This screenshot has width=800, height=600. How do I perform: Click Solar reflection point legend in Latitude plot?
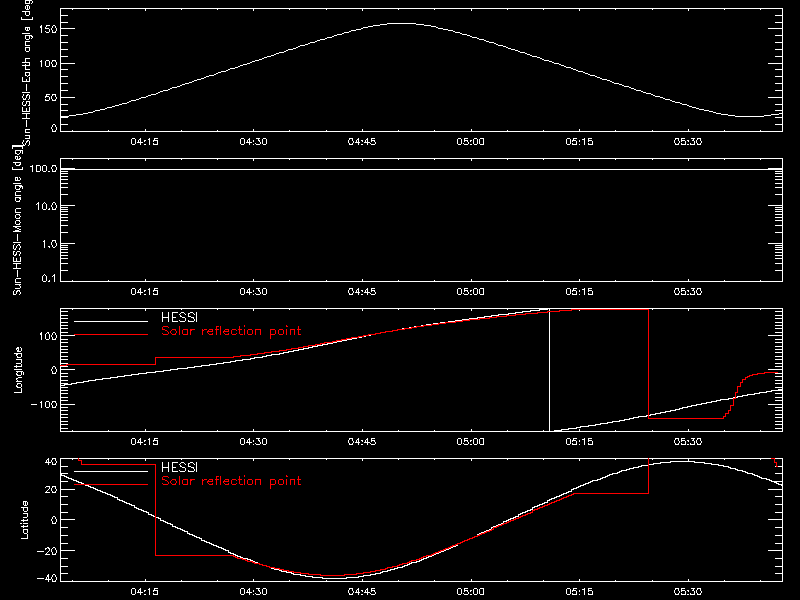point(231,481)
